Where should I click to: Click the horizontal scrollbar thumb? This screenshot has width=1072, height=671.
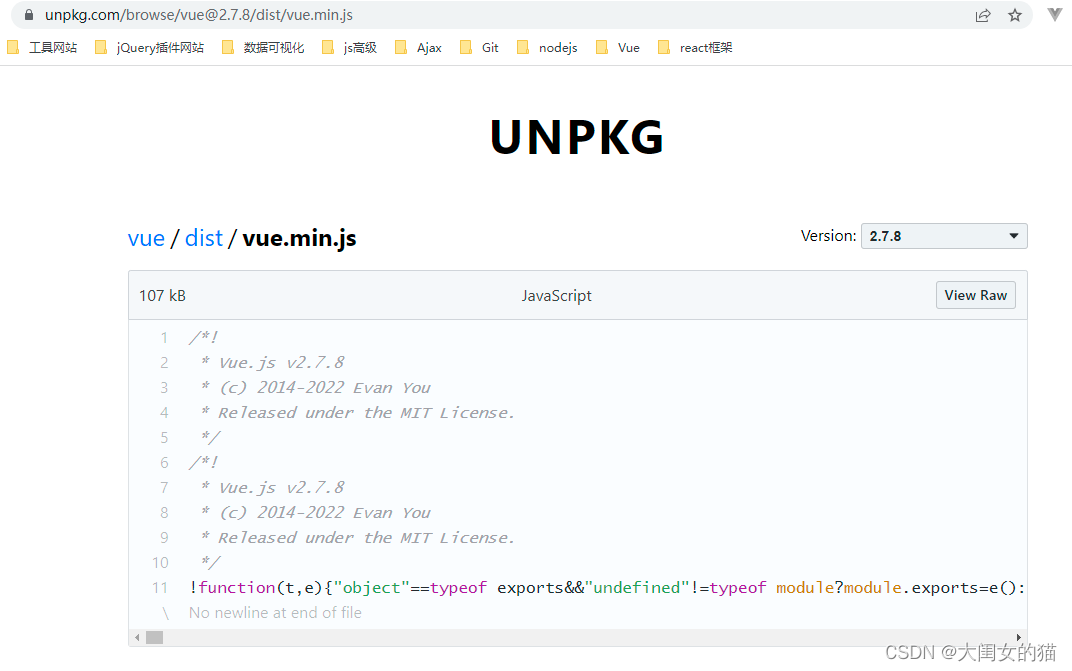(155, 637)
